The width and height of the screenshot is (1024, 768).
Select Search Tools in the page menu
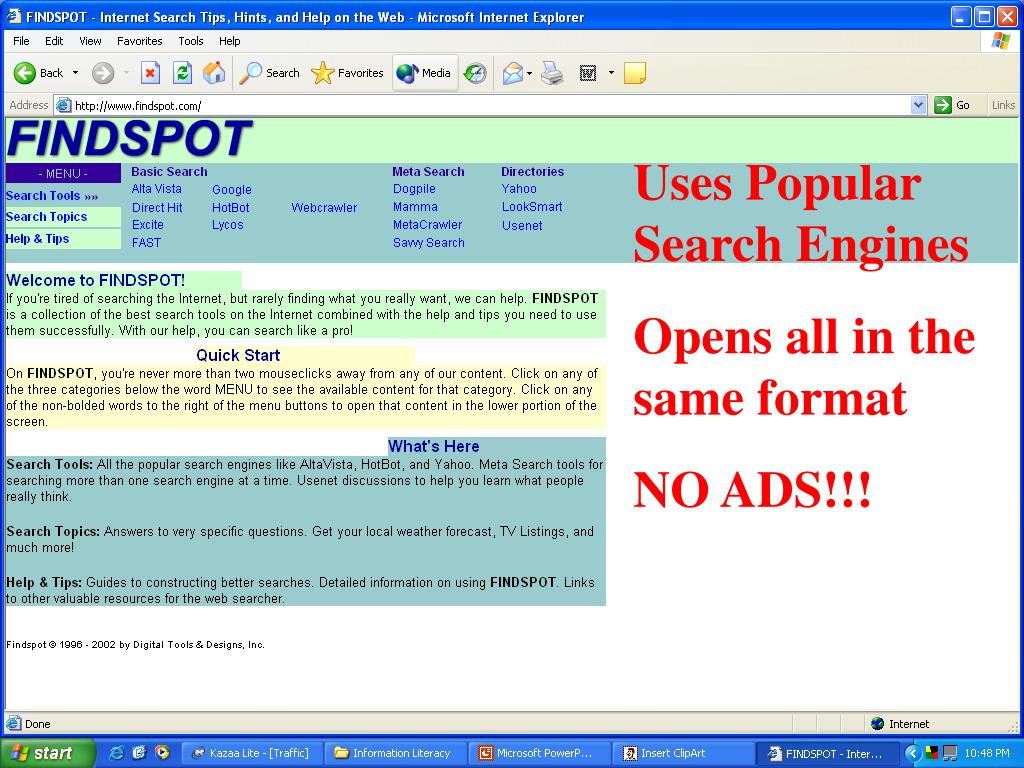tap(52, 195)
